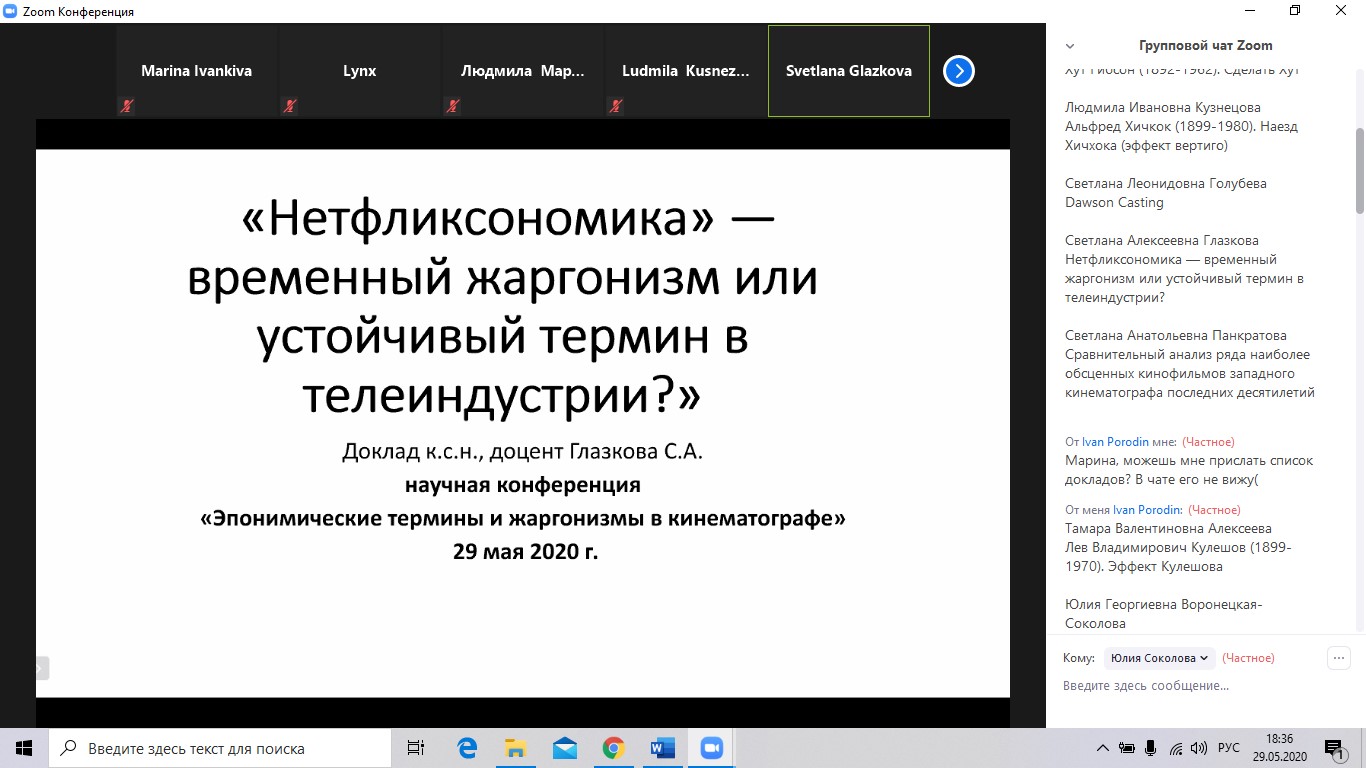Select Marina Ivankiva's video tile
This screenshot has height=768, width=1366.
point(197,71)
